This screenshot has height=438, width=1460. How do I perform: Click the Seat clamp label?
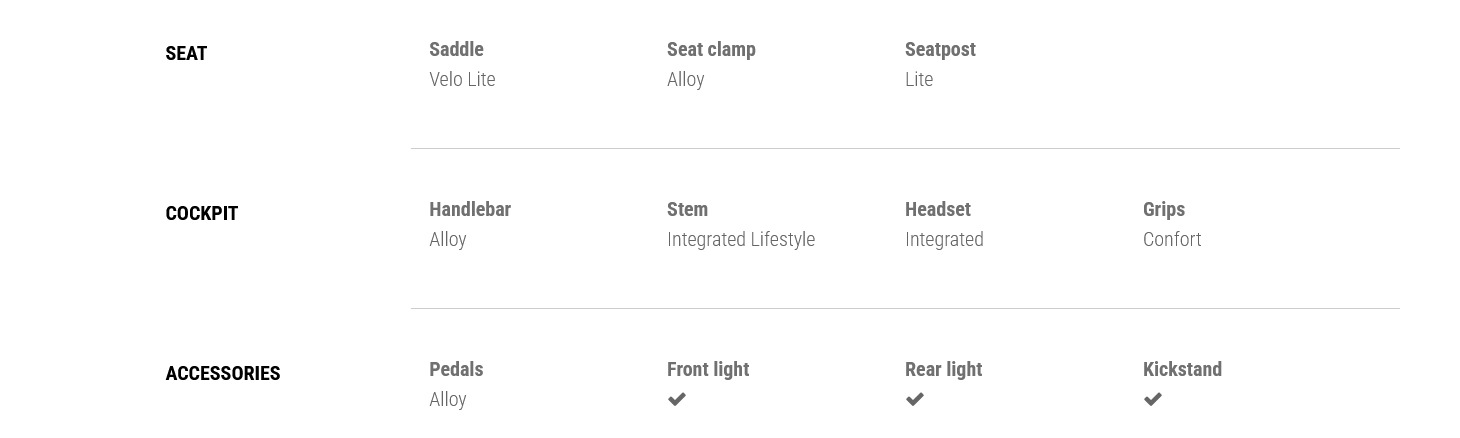pyautogui.click(x=711, y=49)
